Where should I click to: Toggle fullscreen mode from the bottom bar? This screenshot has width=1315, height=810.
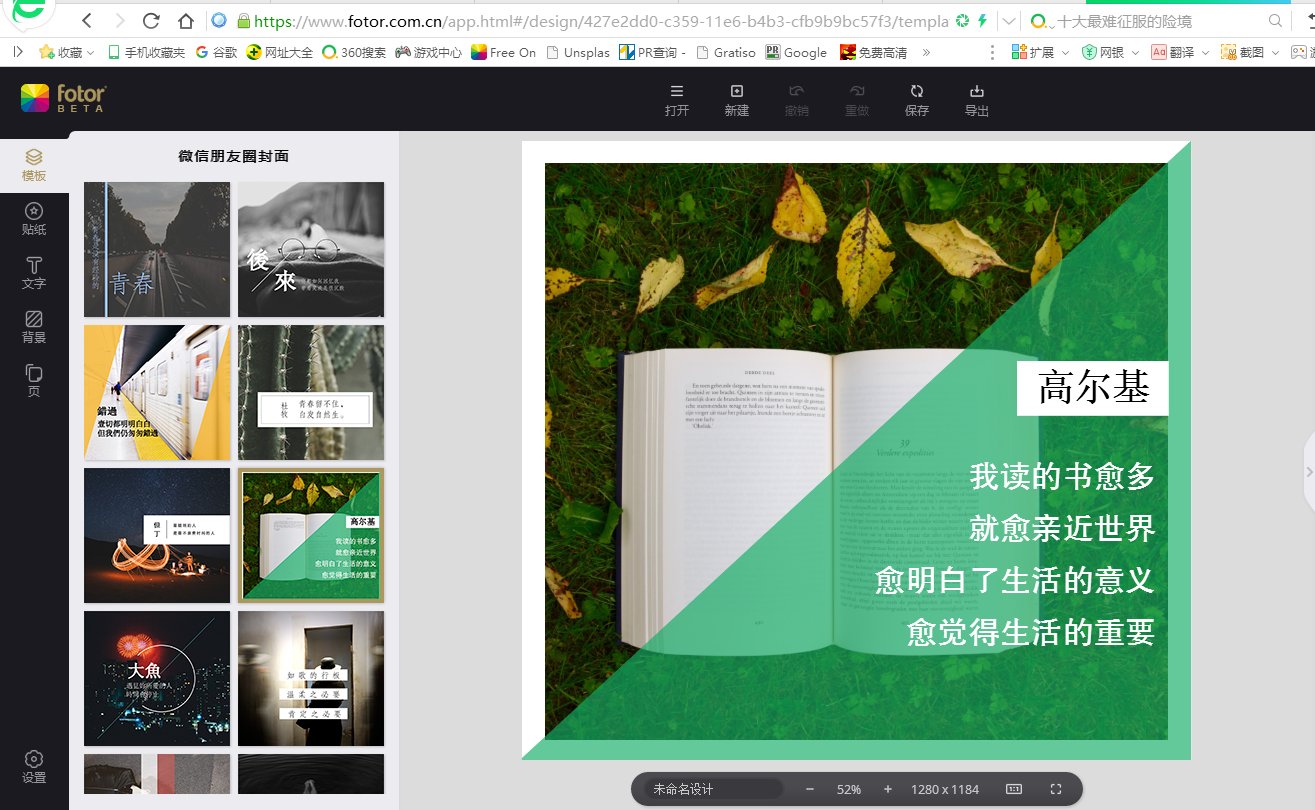click(x=1055, y=789)
